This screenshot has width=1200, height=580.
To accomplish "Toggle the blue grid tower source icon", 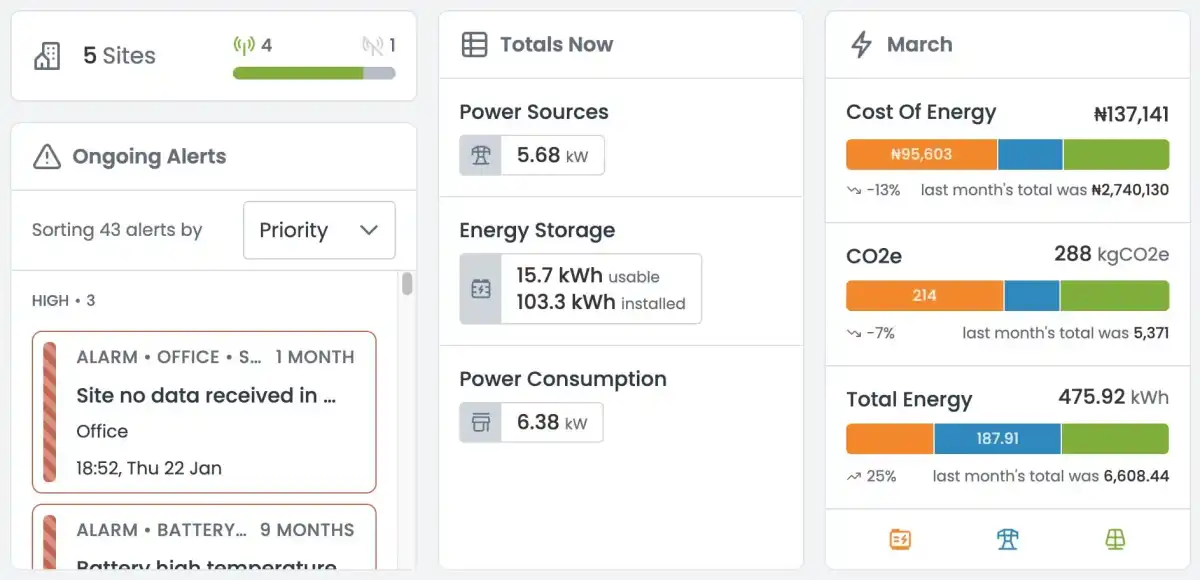I will pyautogui.click(x=1007, y=540).
